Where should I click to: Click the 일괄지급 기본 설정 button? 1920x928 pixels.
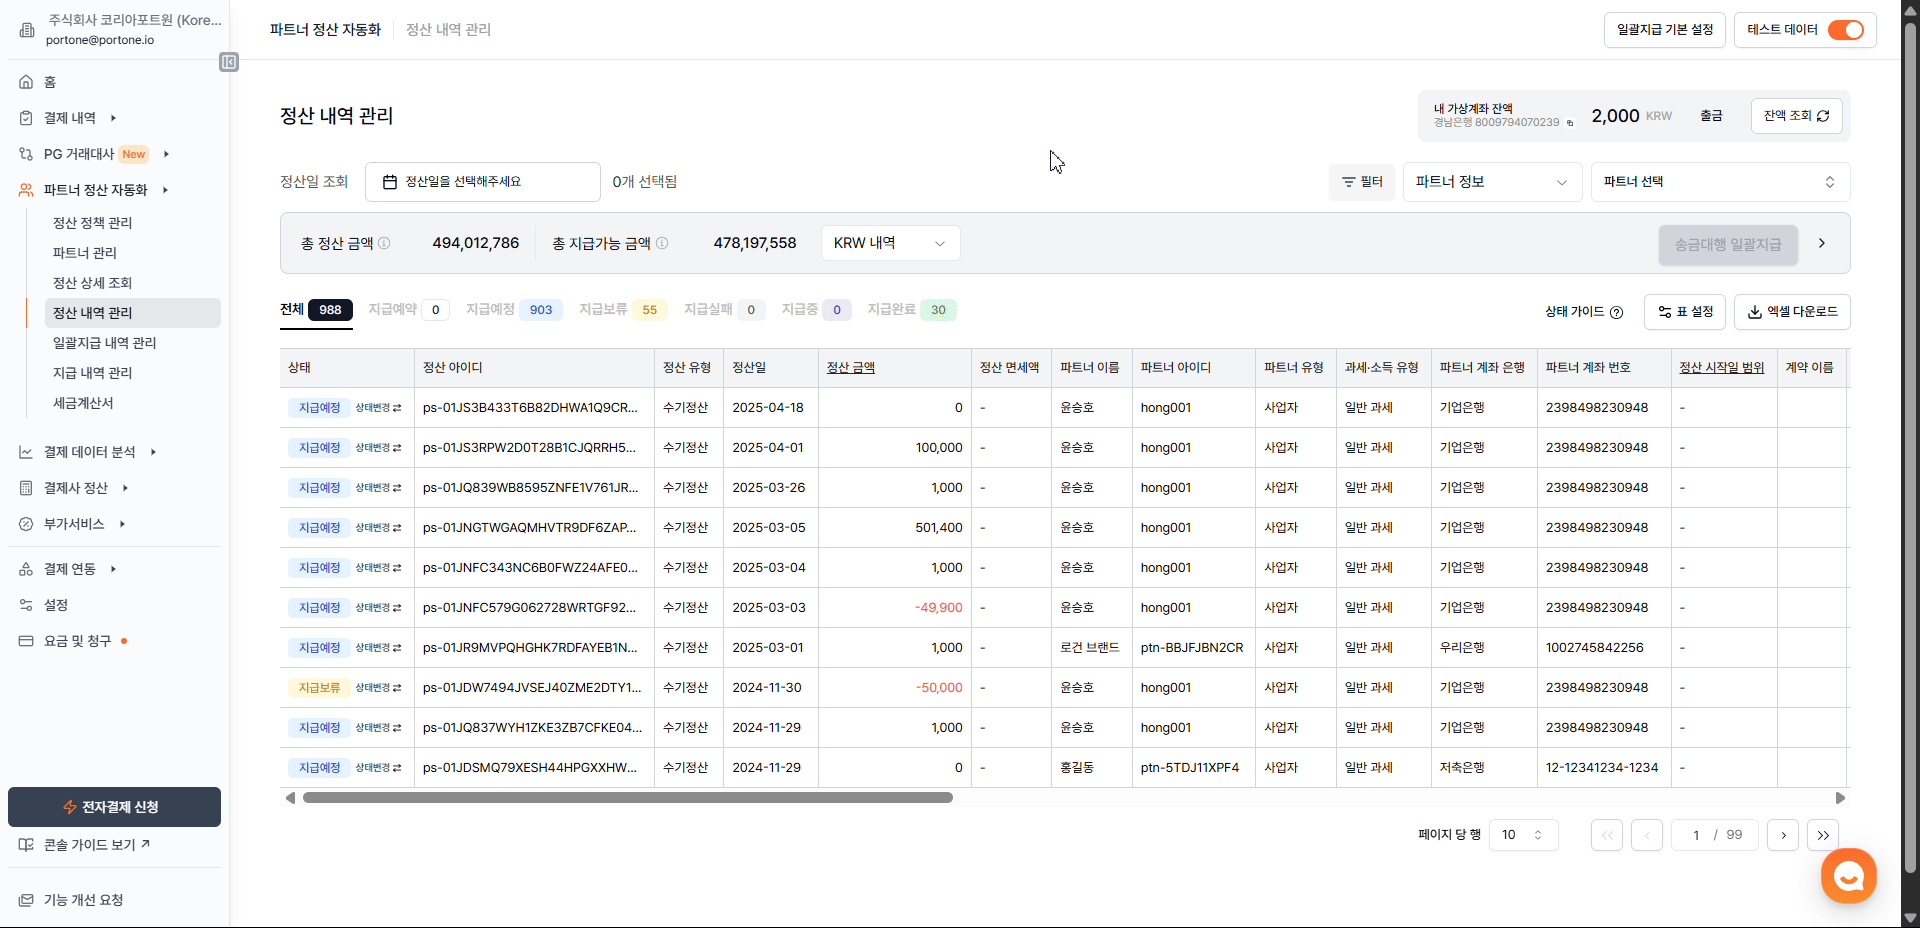pos(1664,30)
